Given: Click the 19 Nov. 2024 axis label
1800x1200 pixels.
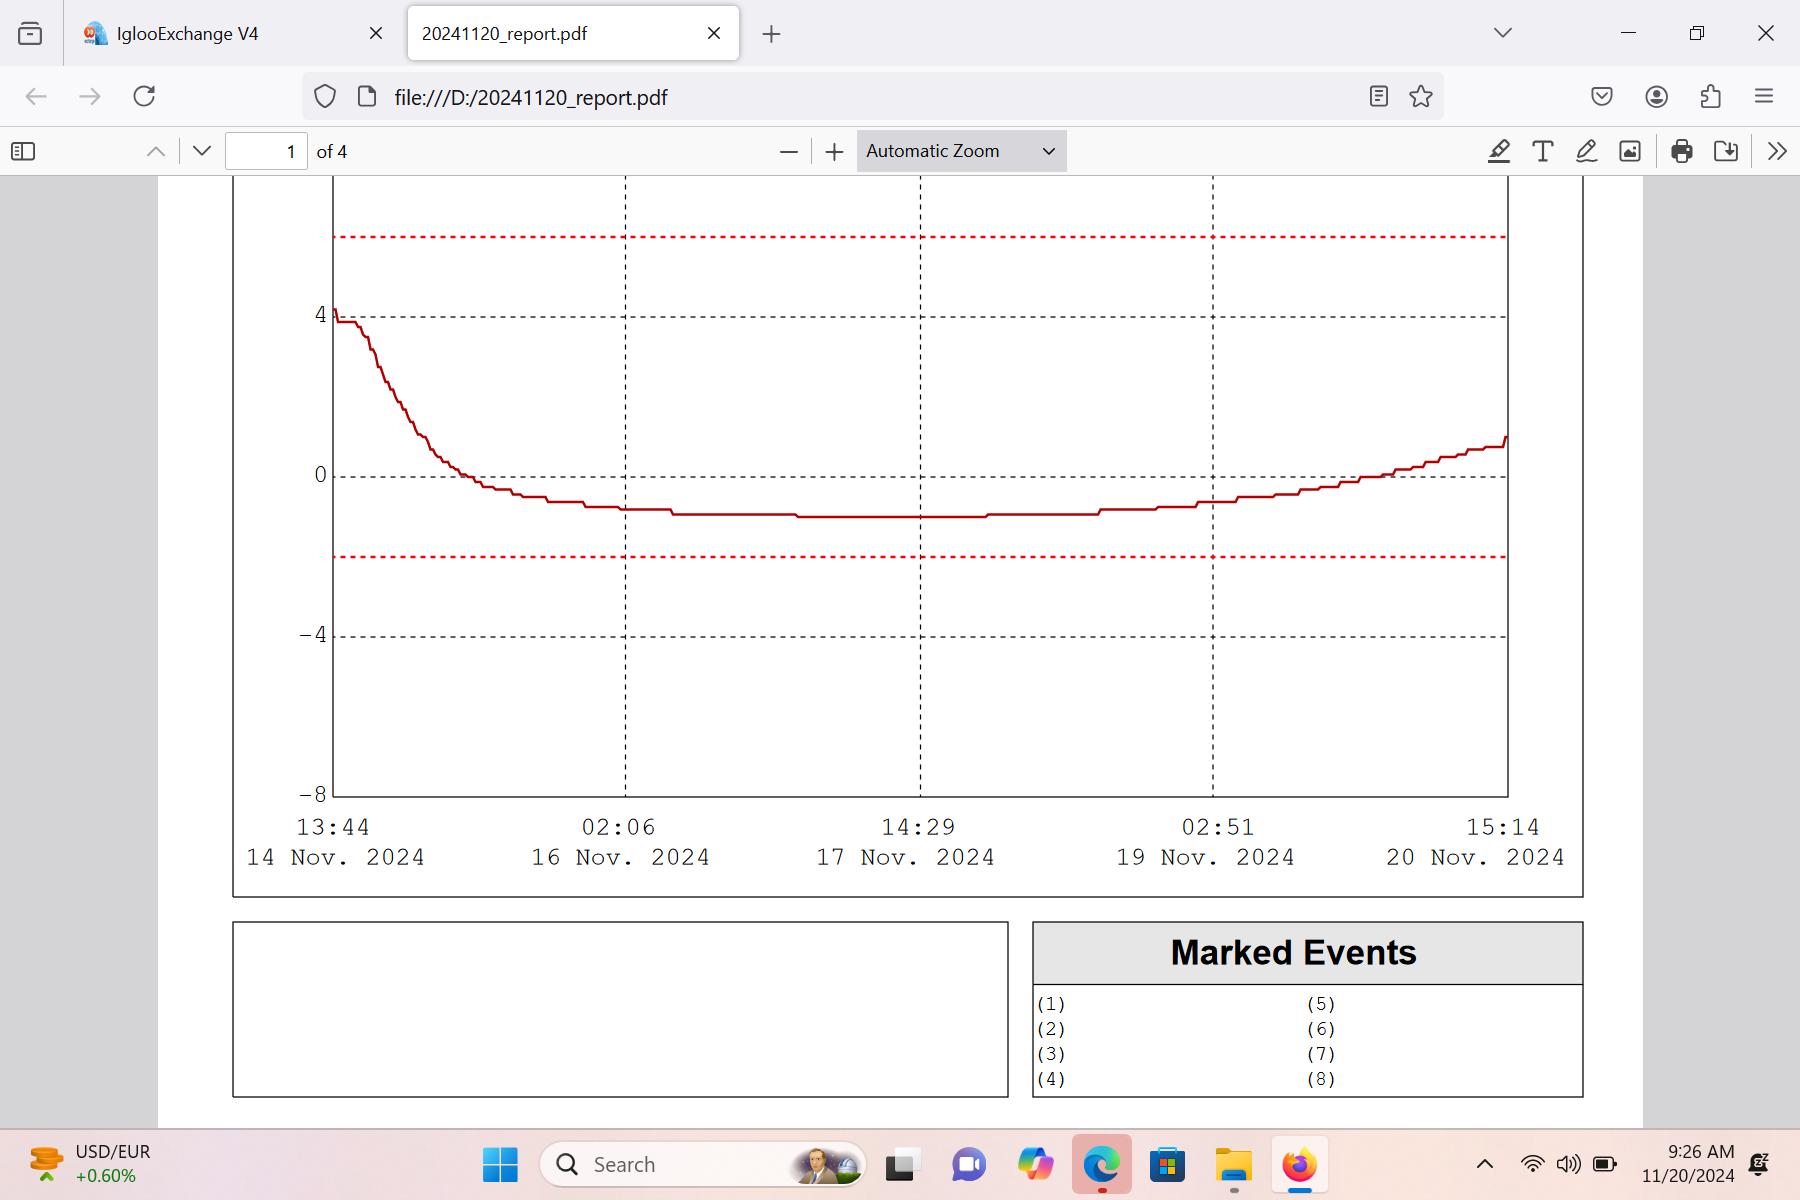Looking at the screenshot, I should click(1205, 857).
